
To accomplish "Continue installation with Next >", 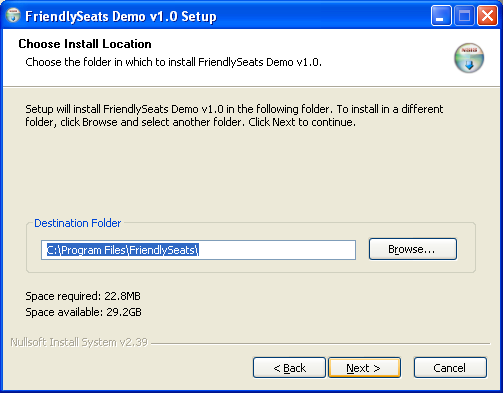I will (x=364, y=368).
